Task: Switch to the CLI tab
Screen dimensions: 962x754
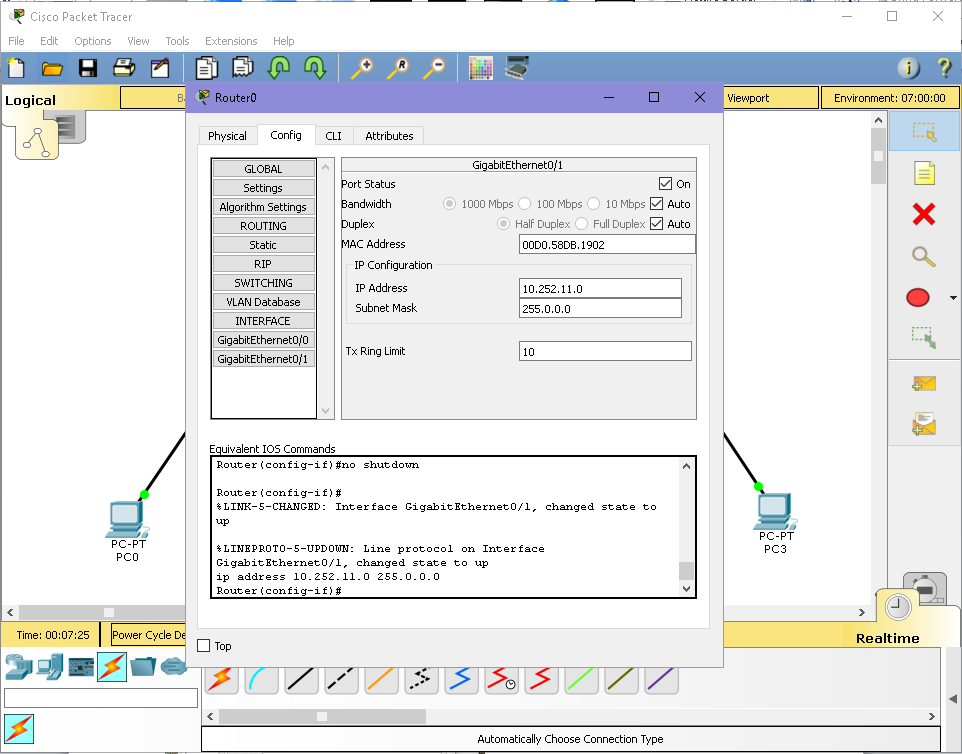Action: (333, 136)
